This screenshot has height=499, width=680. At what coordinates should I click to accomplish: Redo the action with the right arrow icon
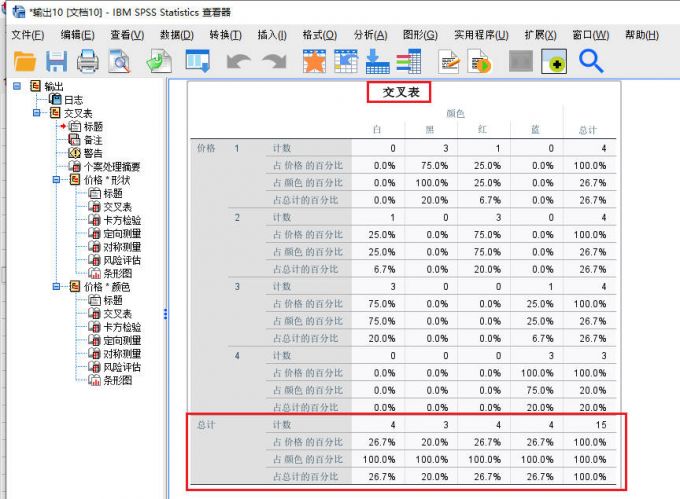click(x=274, y=62)
